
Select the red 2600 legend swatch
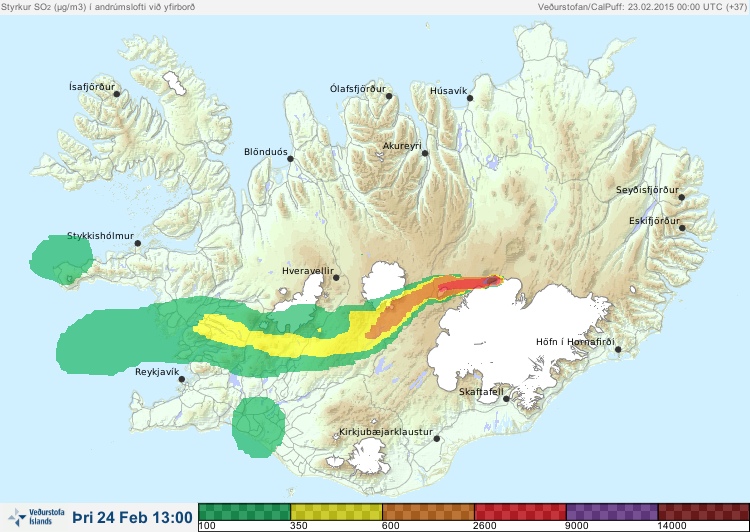520,512
